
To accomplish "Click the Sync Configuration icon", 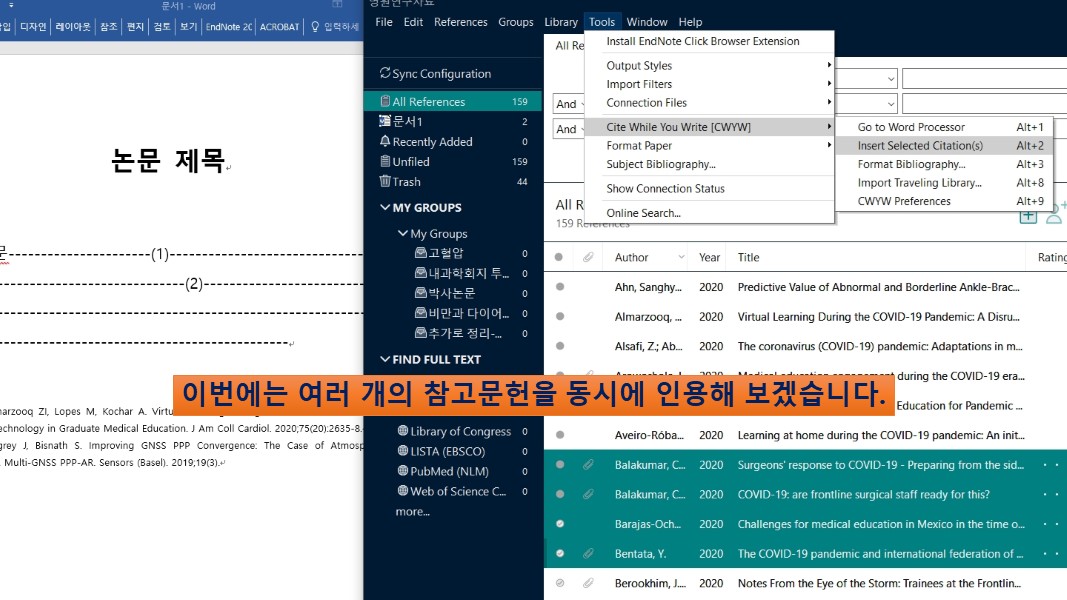I will [x=384, y=73].
